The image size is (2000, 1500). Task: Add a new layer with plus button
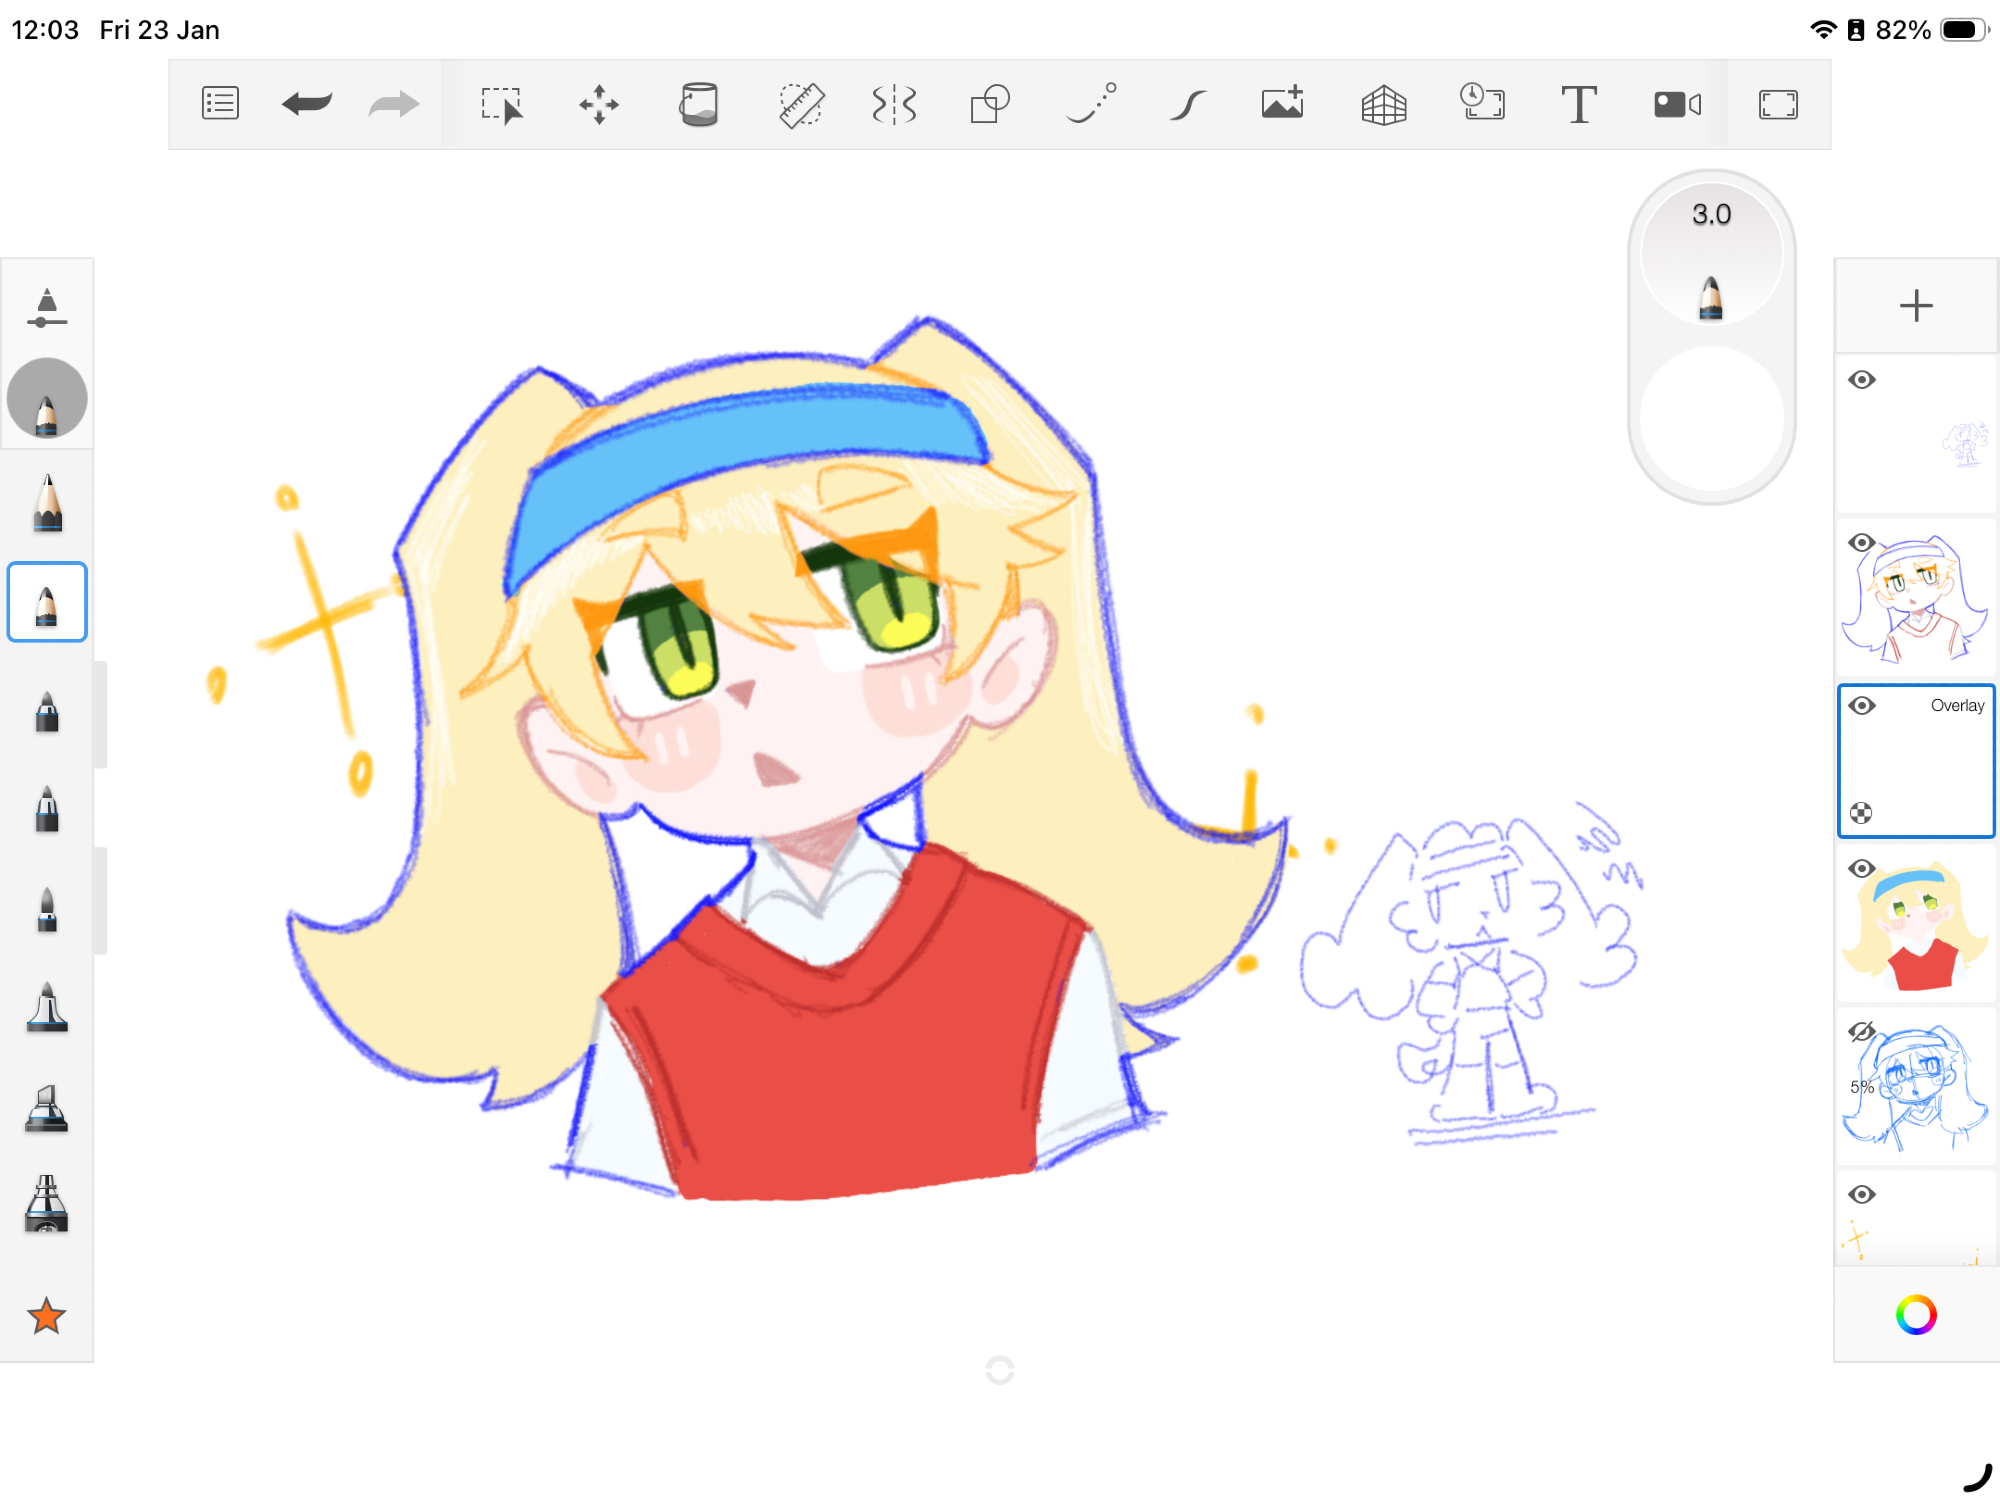tap(1915, 306)
